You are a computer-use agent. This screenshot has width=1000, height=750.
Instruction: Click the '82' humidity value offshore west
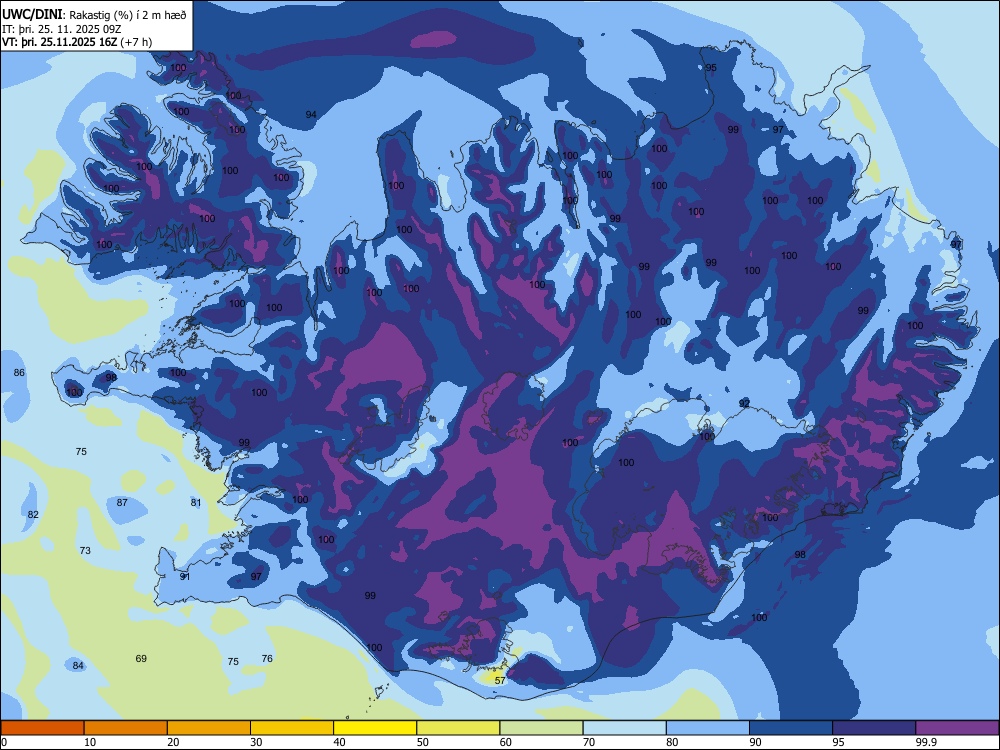point(33,515)
